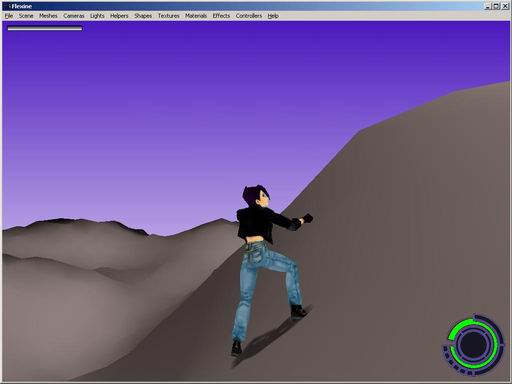Click the dark center of the circular HUD
Screen dimensions: 512x384
[x=473, y=344]
